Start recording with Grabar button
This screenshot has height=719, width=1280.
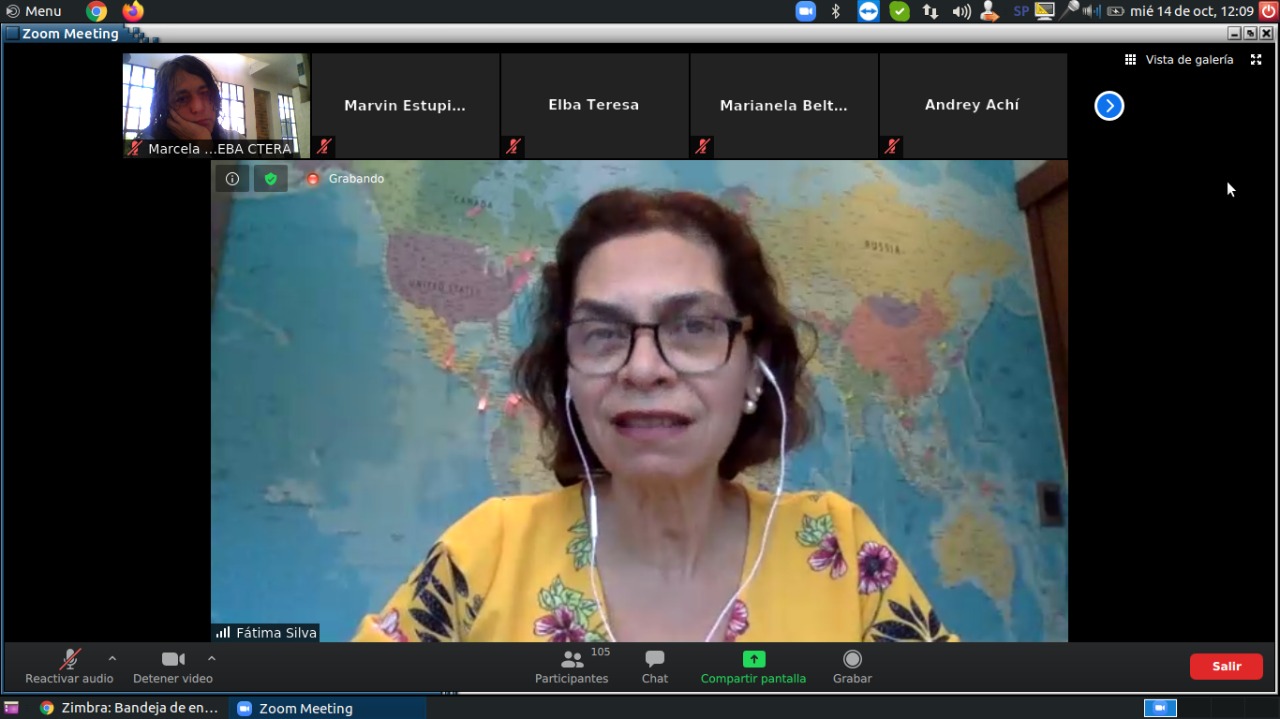852,666
